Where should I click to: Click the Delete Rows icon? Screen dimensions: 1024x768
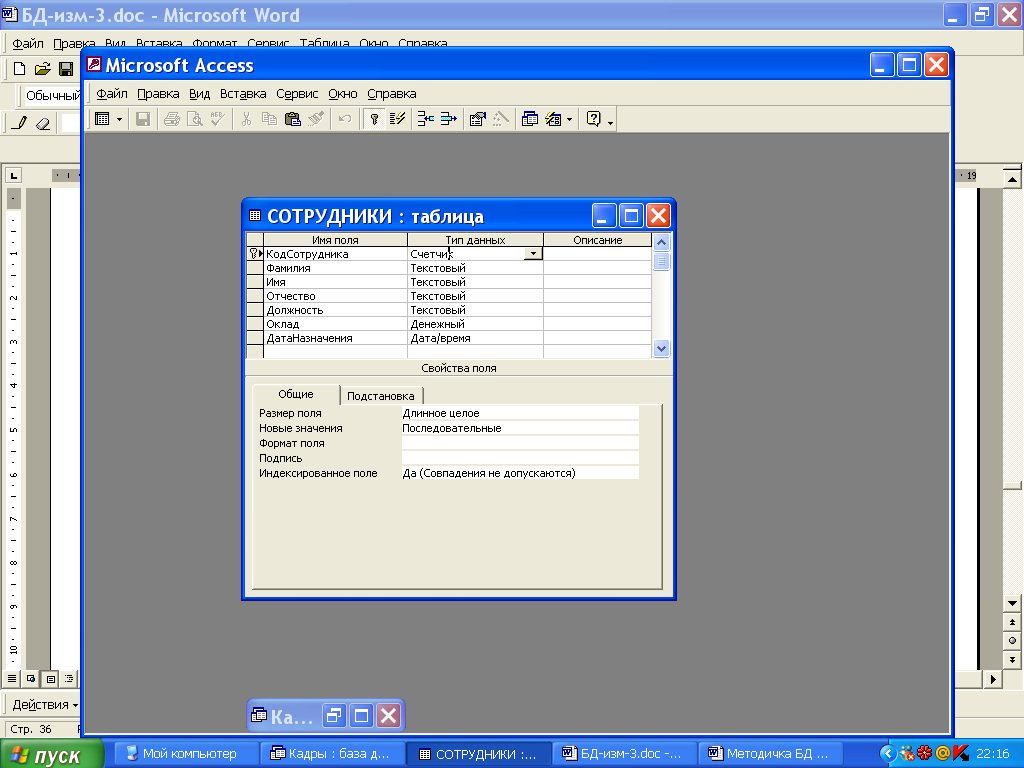(448, 119)
